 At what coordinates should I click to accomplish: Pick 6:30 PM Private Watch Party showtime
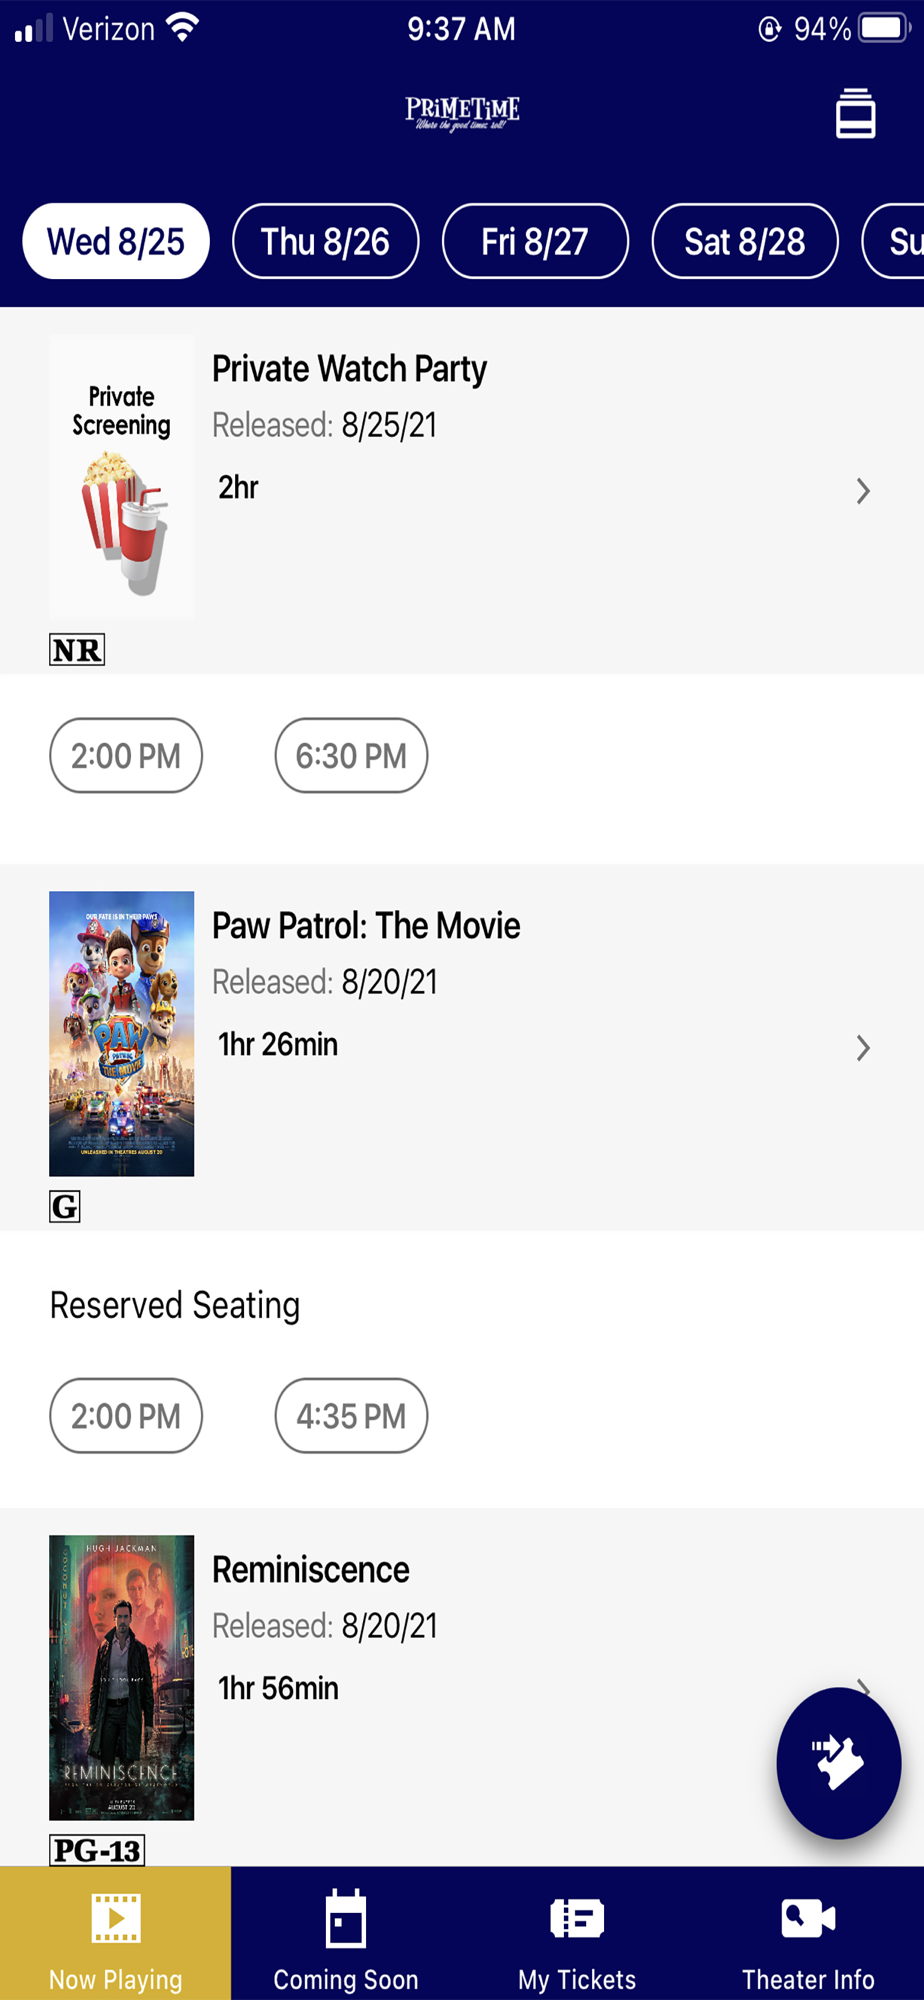[x=351, y=756]
